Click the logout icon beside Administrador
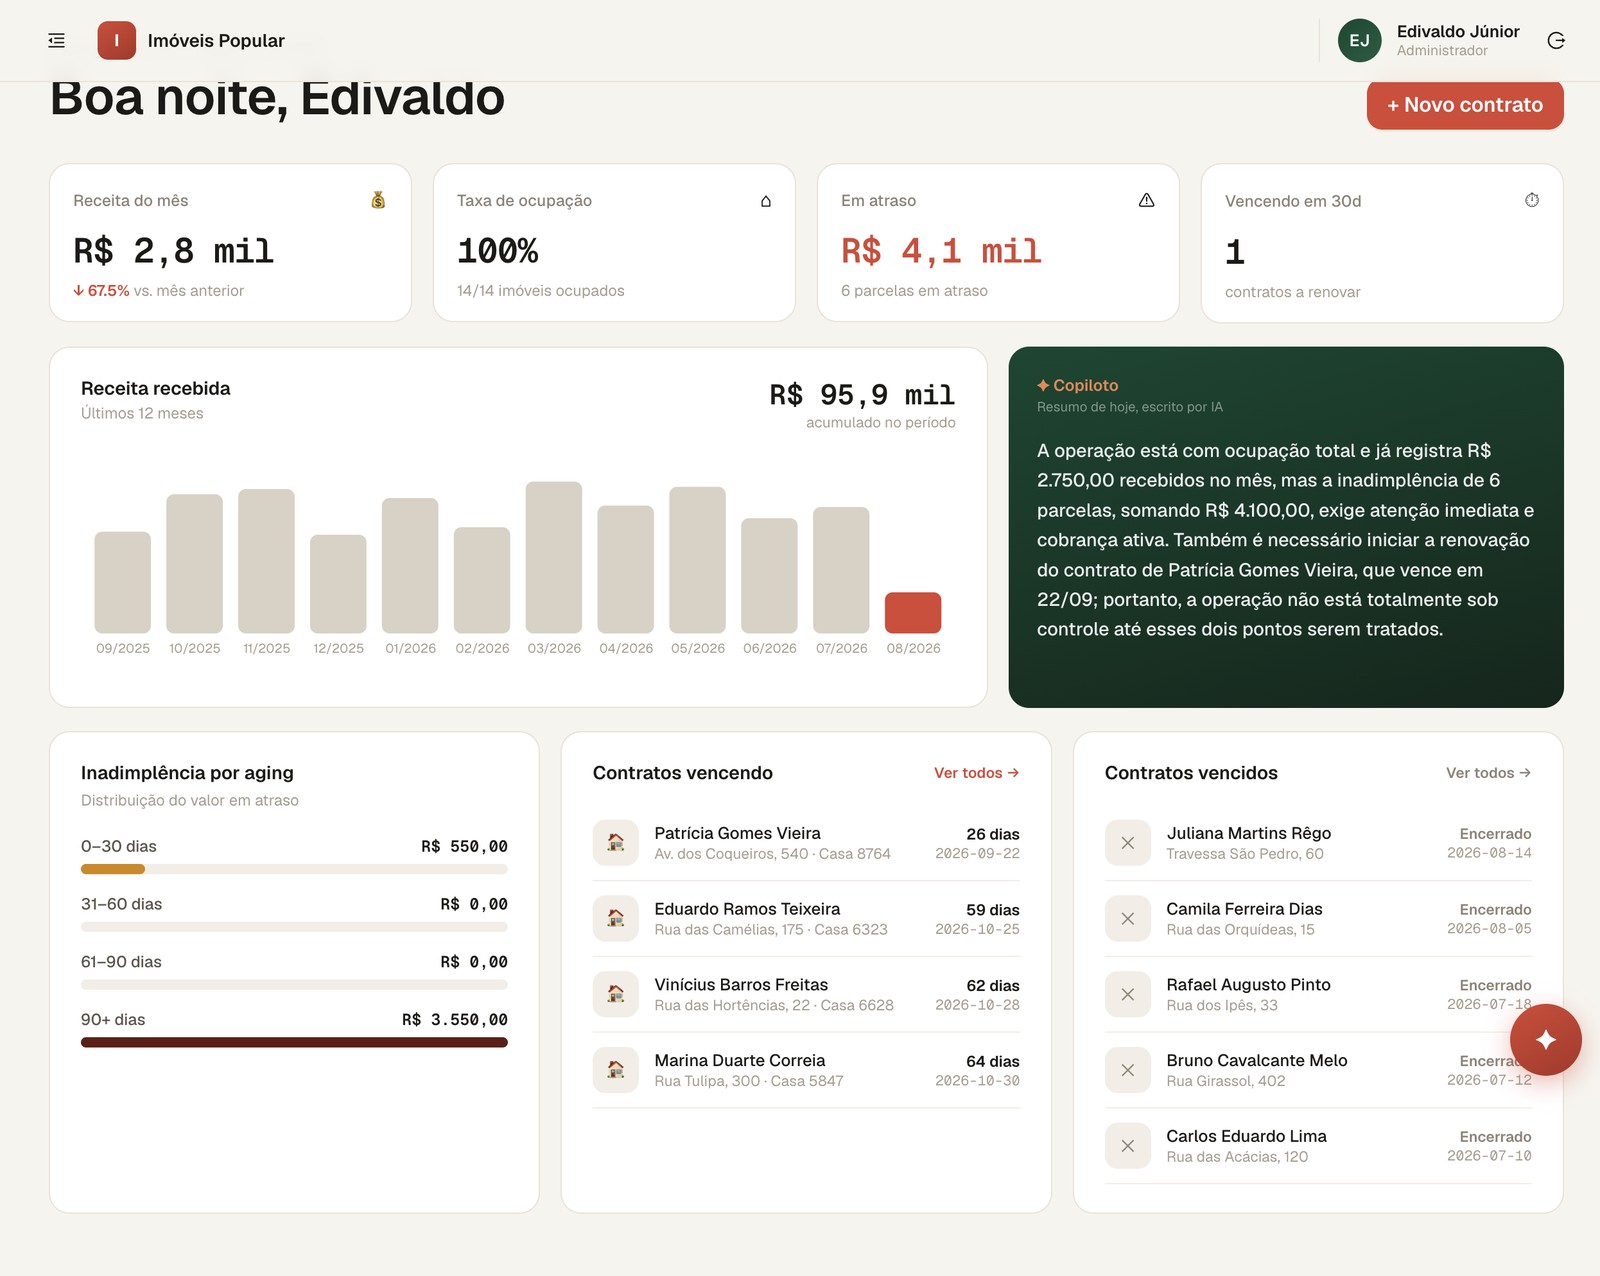The width and height of the screenshot is (1600, 1276). coord(1555,41)
